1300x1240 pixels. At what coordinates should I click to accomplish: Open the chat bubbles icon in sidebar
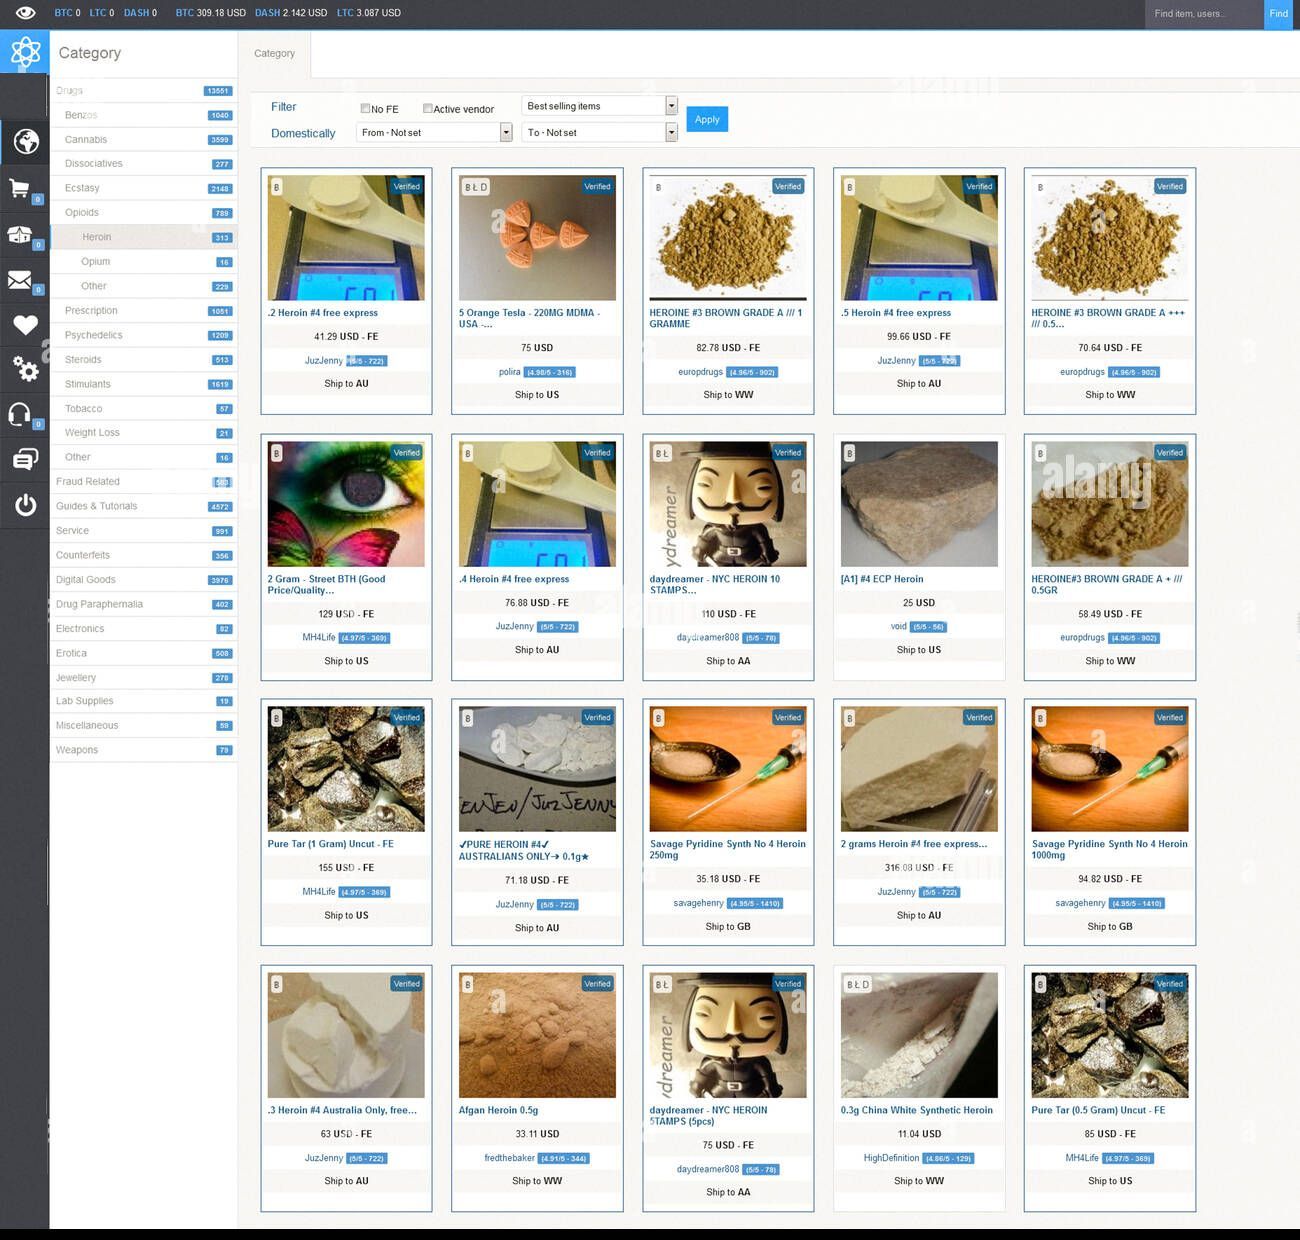click(25, 459)
